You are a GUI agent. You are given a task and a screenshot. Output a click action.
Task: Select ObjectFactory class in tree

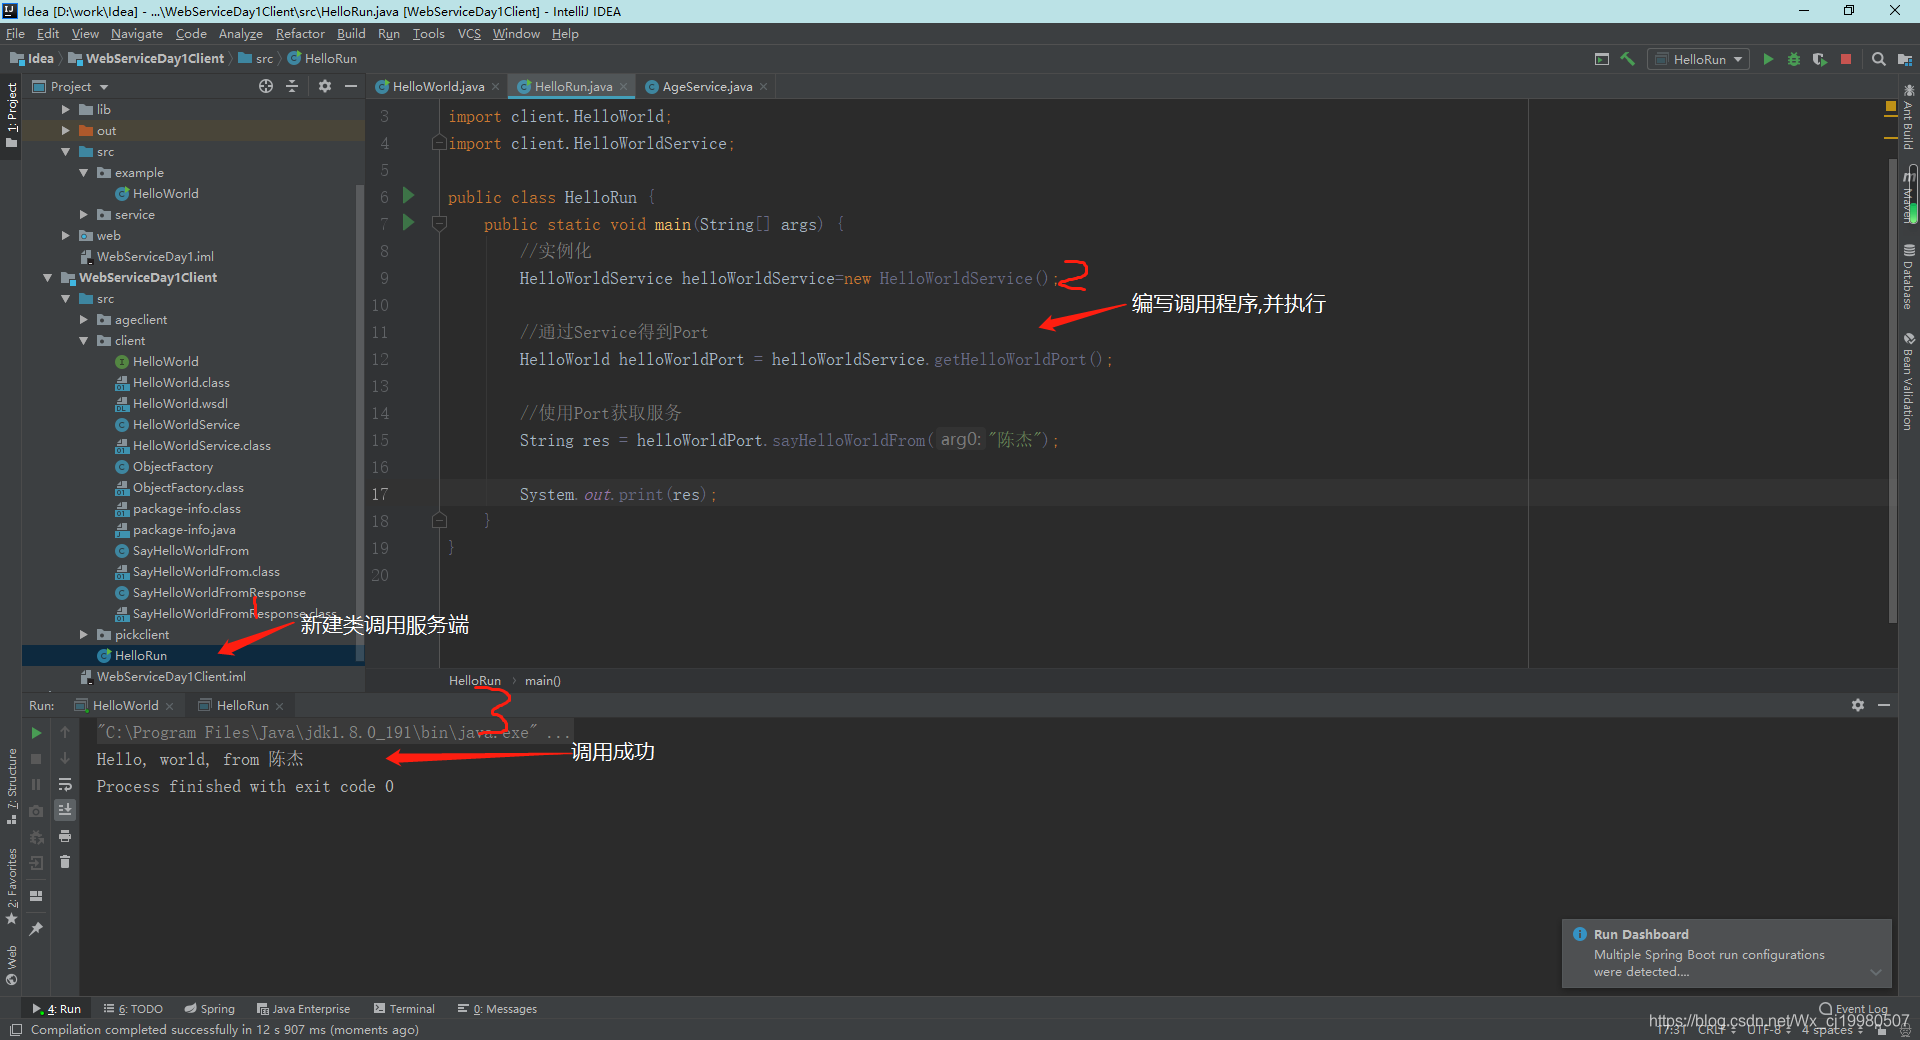click(x=173, y=467)
